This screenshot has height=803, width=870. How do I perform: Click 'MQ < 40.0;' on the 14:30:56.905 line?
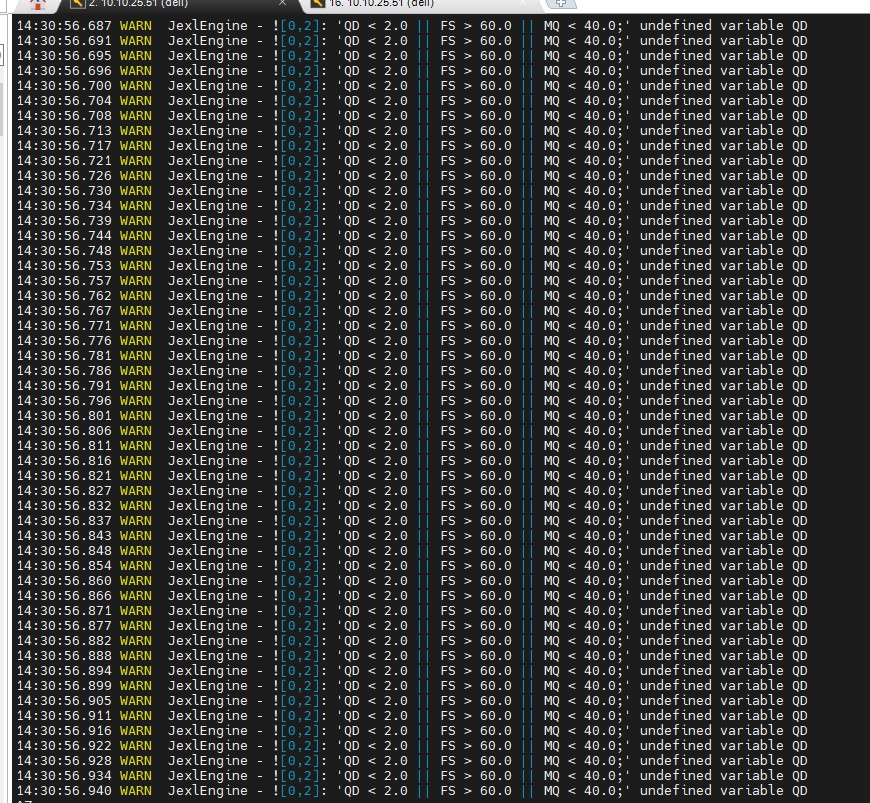(x=585, y=700)
